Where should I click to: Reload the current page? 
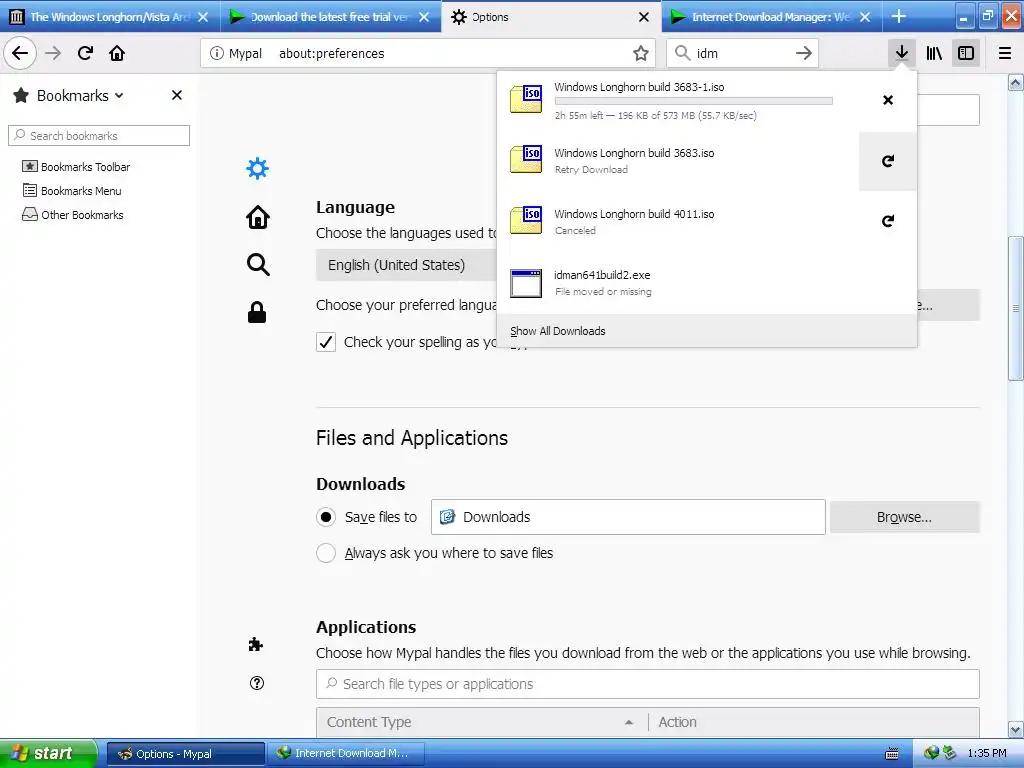coord(85,53)
